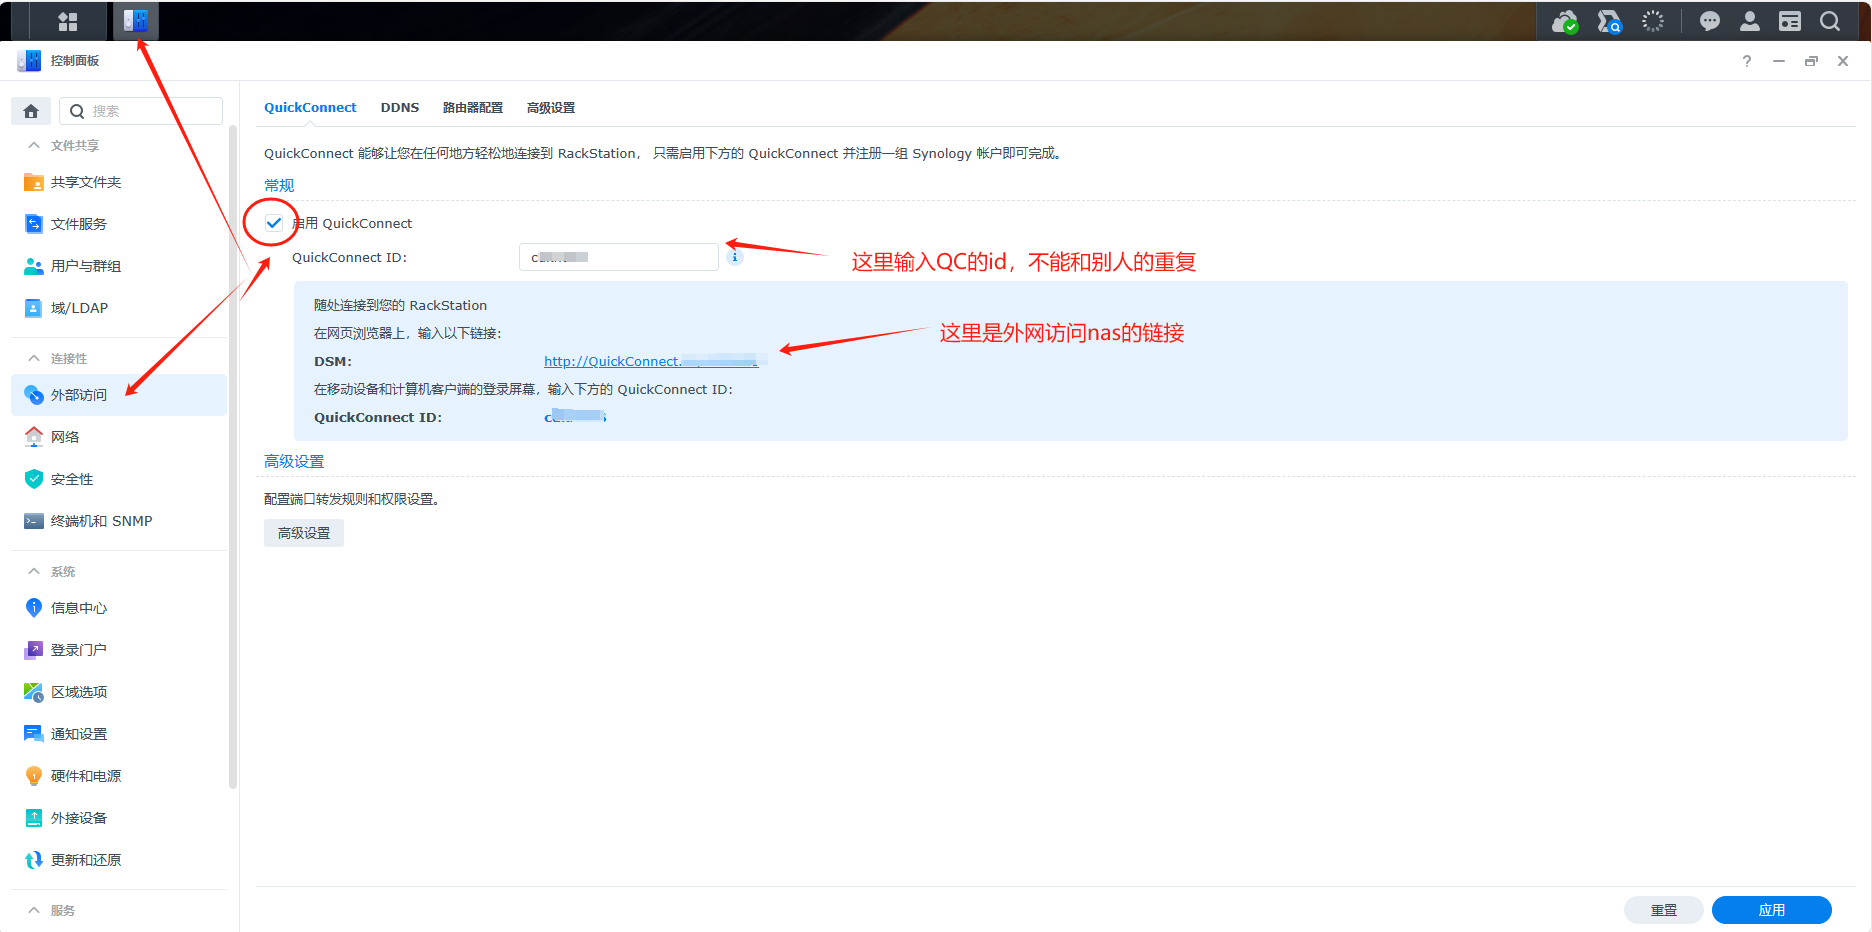Collapse the 文件共享 section
Image resolution: width=1872 pixels, height=932 pixels.
point(34,146)
